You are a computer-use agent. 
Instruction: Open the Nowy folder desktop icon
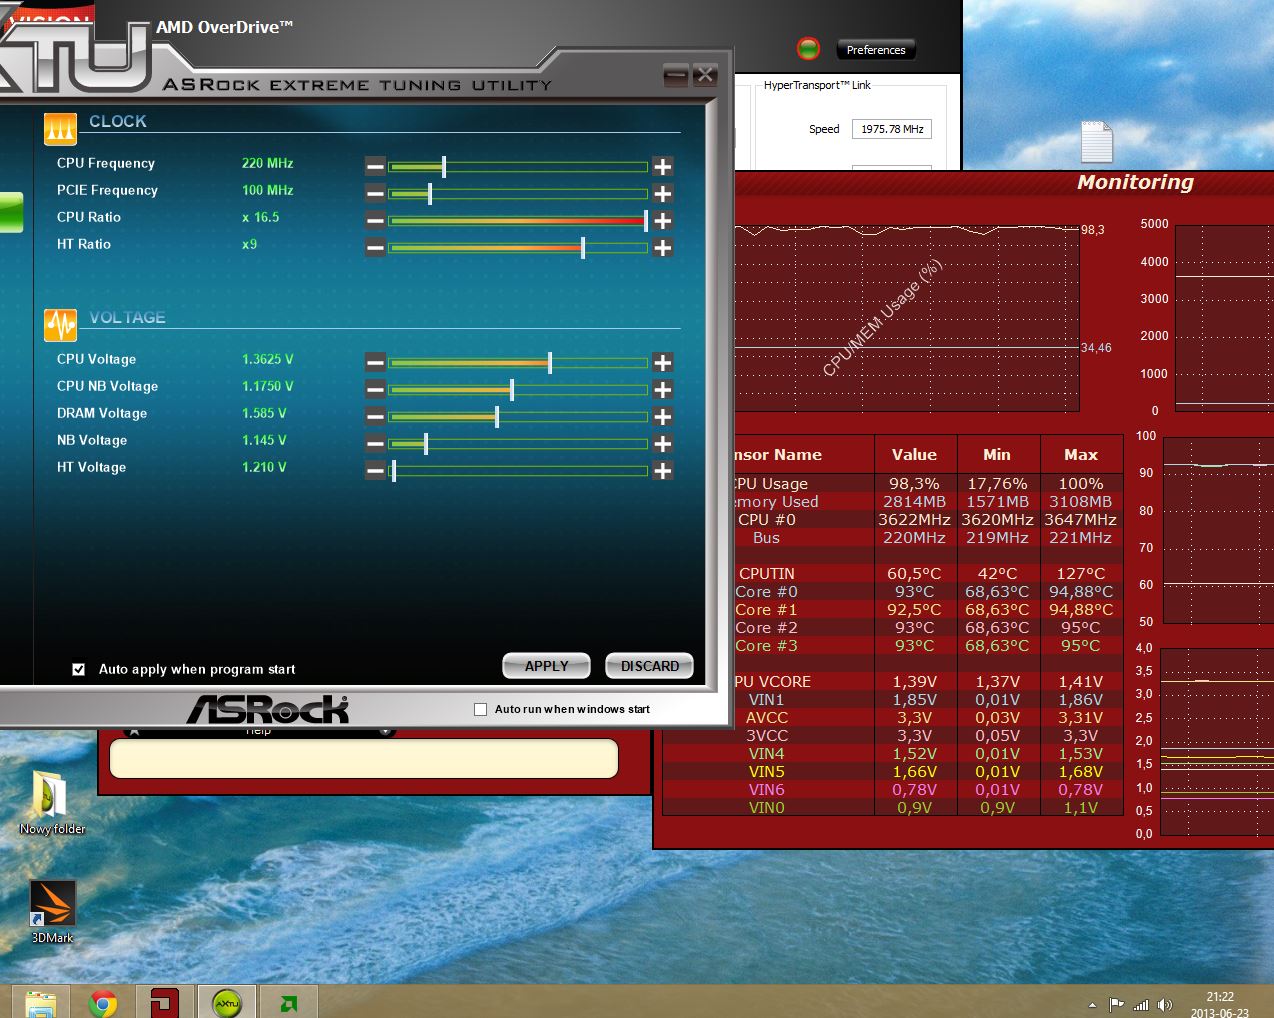[x=52, y=802]
